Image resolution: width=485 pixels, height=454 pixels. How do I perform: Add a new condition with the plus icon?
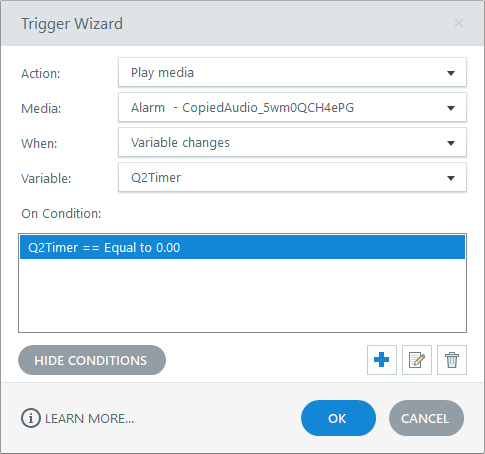[382, 360]
